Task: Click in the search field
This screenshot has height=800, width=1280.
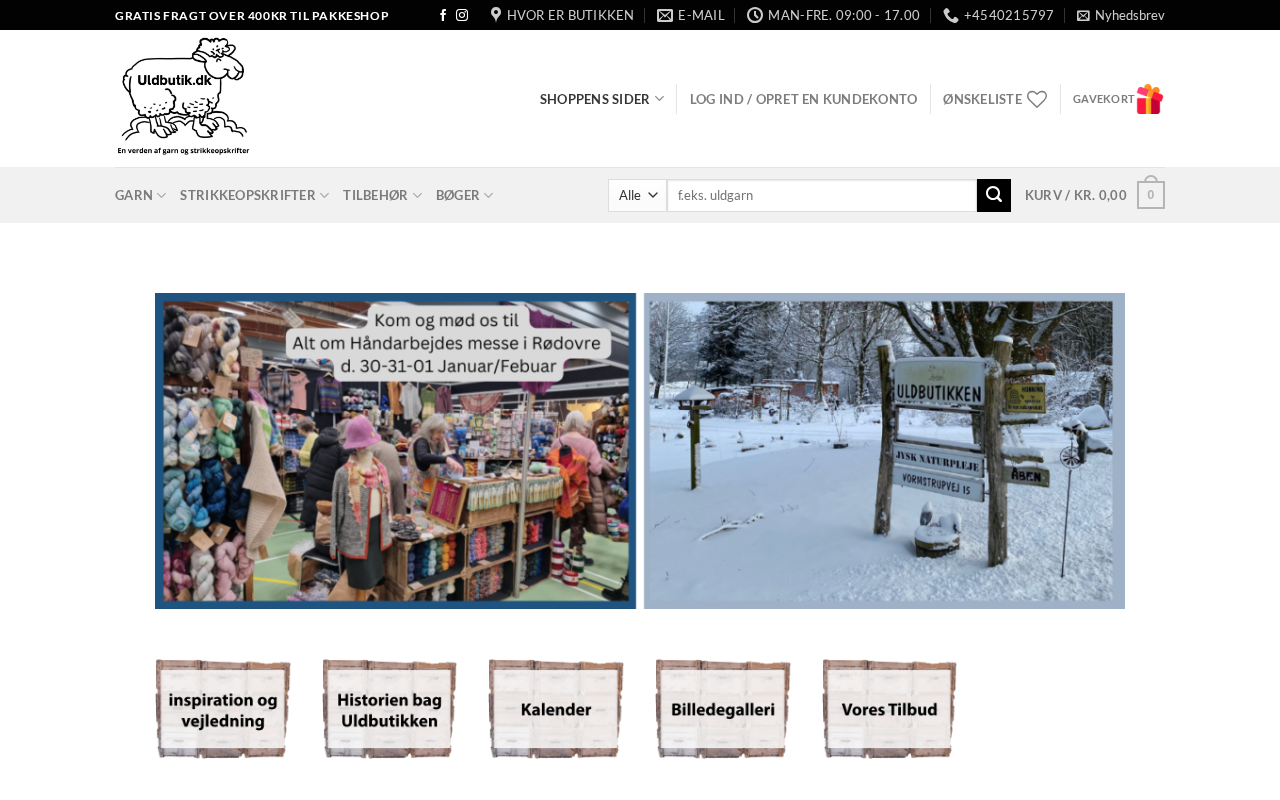Action: [x=822, y=195]
